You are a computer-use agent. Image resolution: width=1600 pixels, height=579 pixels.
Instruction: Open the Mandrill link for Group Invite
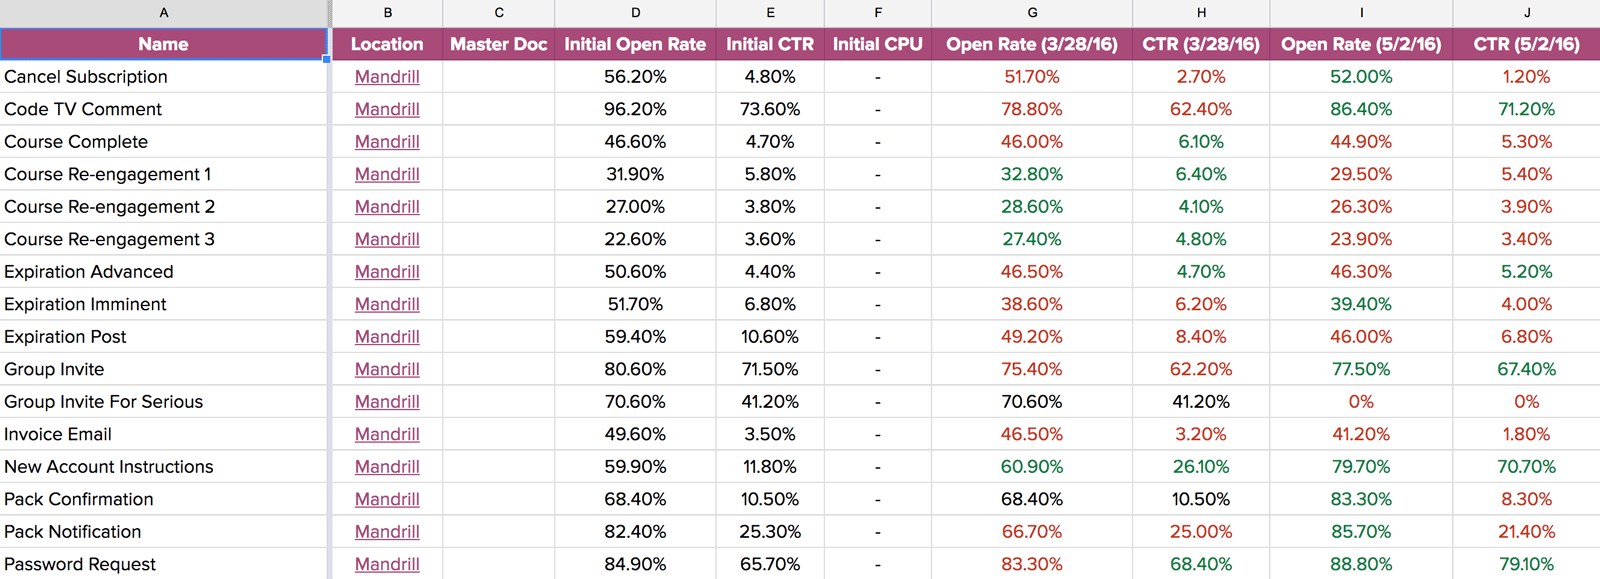(x=387, y=369)
